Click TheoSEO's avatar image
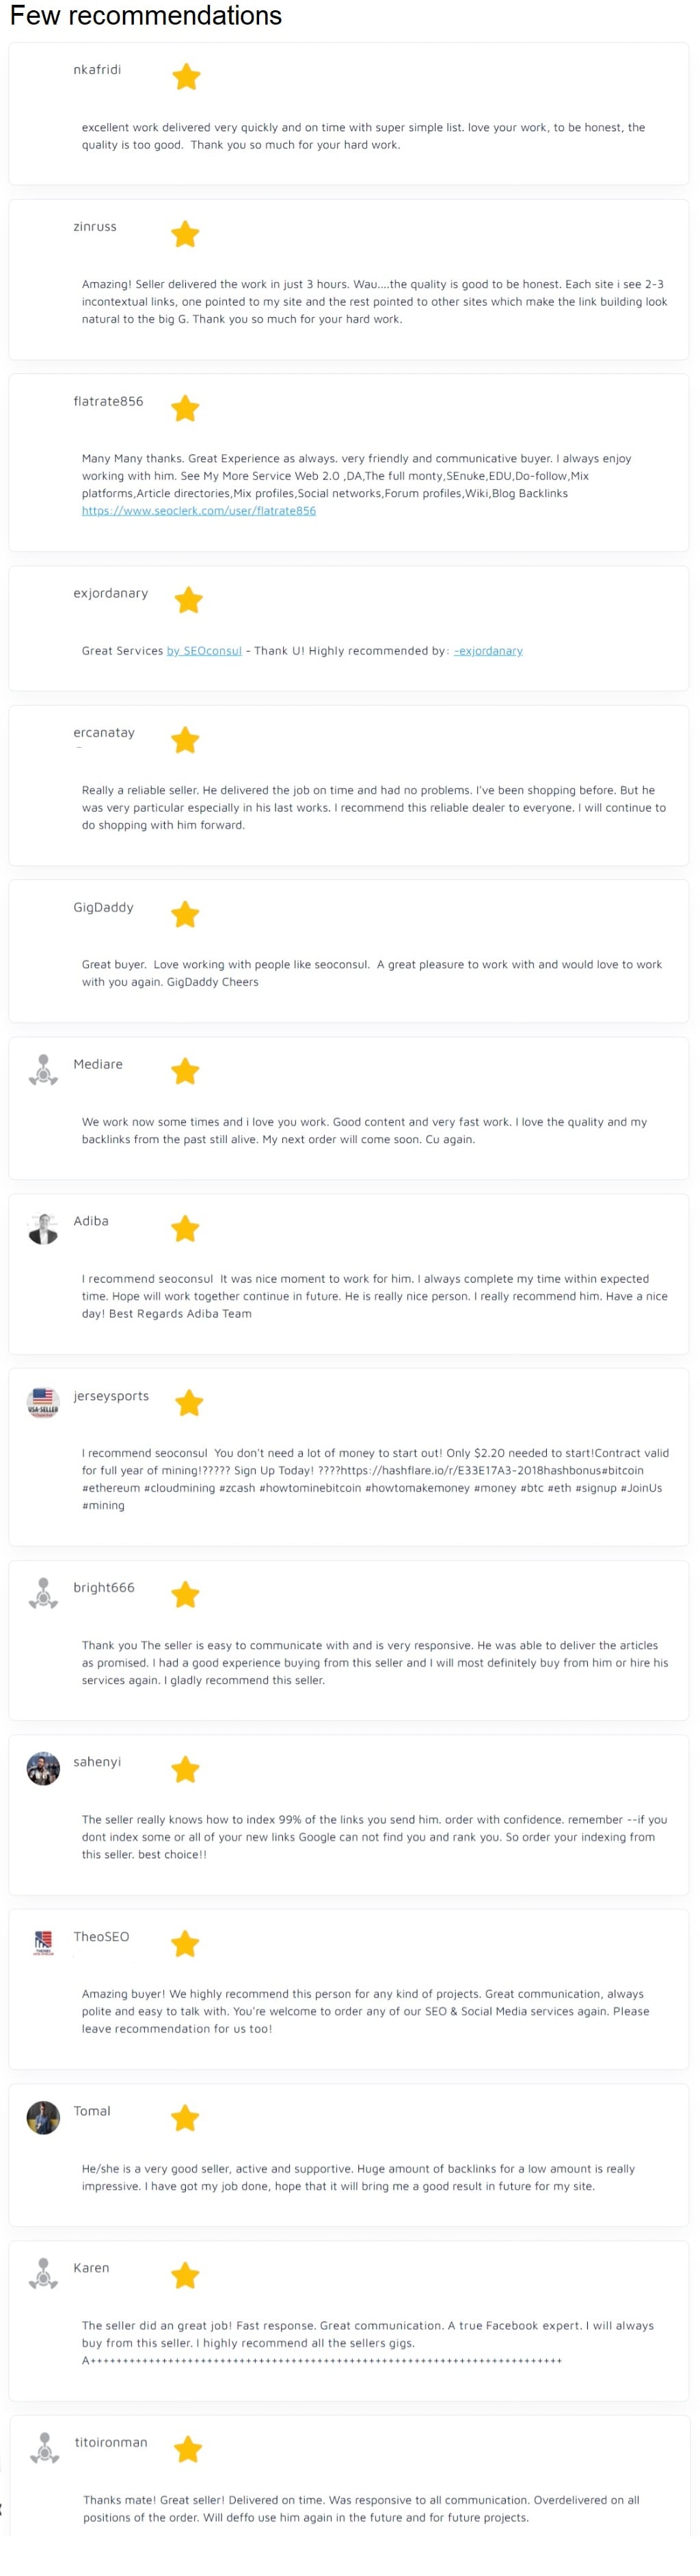The height and width of the screenshot is (2576, 700). (x=43, y=1942)
